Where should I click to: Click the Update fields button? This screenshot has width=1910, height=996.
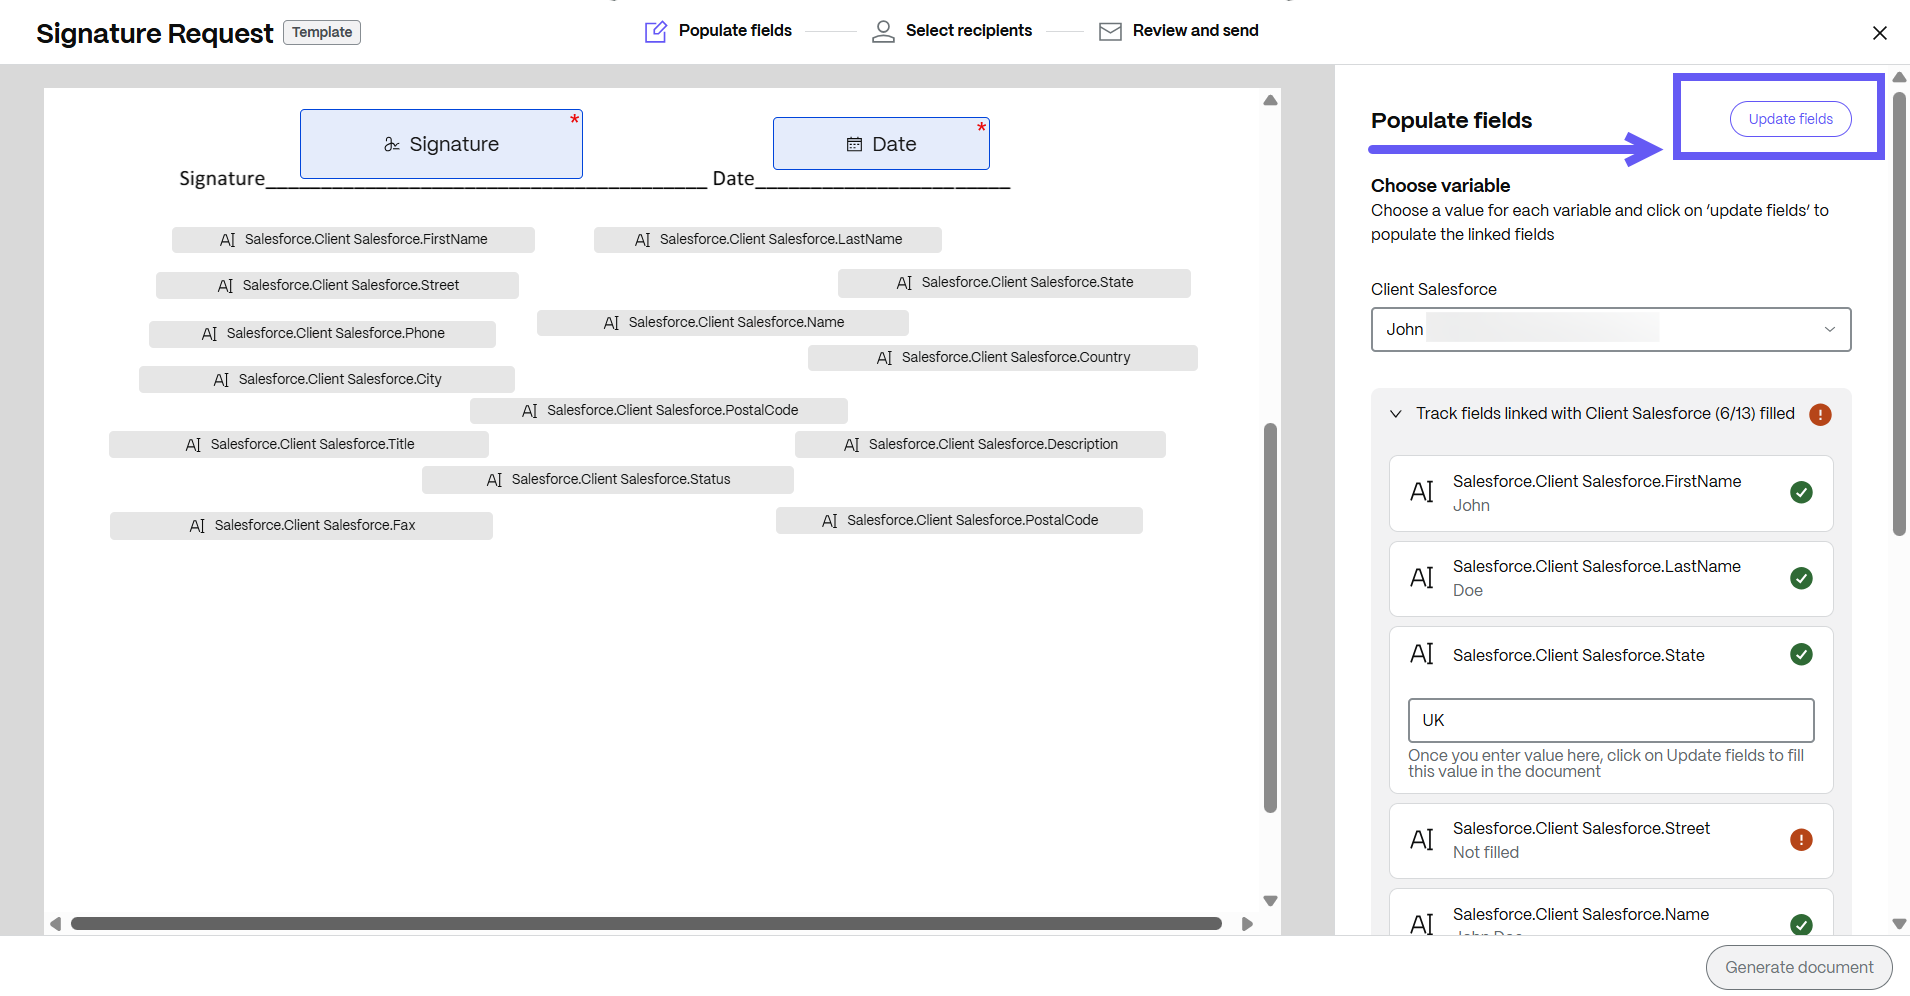click(1790, 119)
